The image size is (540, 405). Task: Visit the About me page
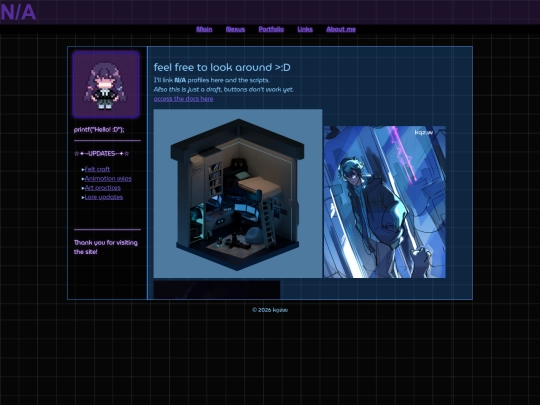[341, 29]
